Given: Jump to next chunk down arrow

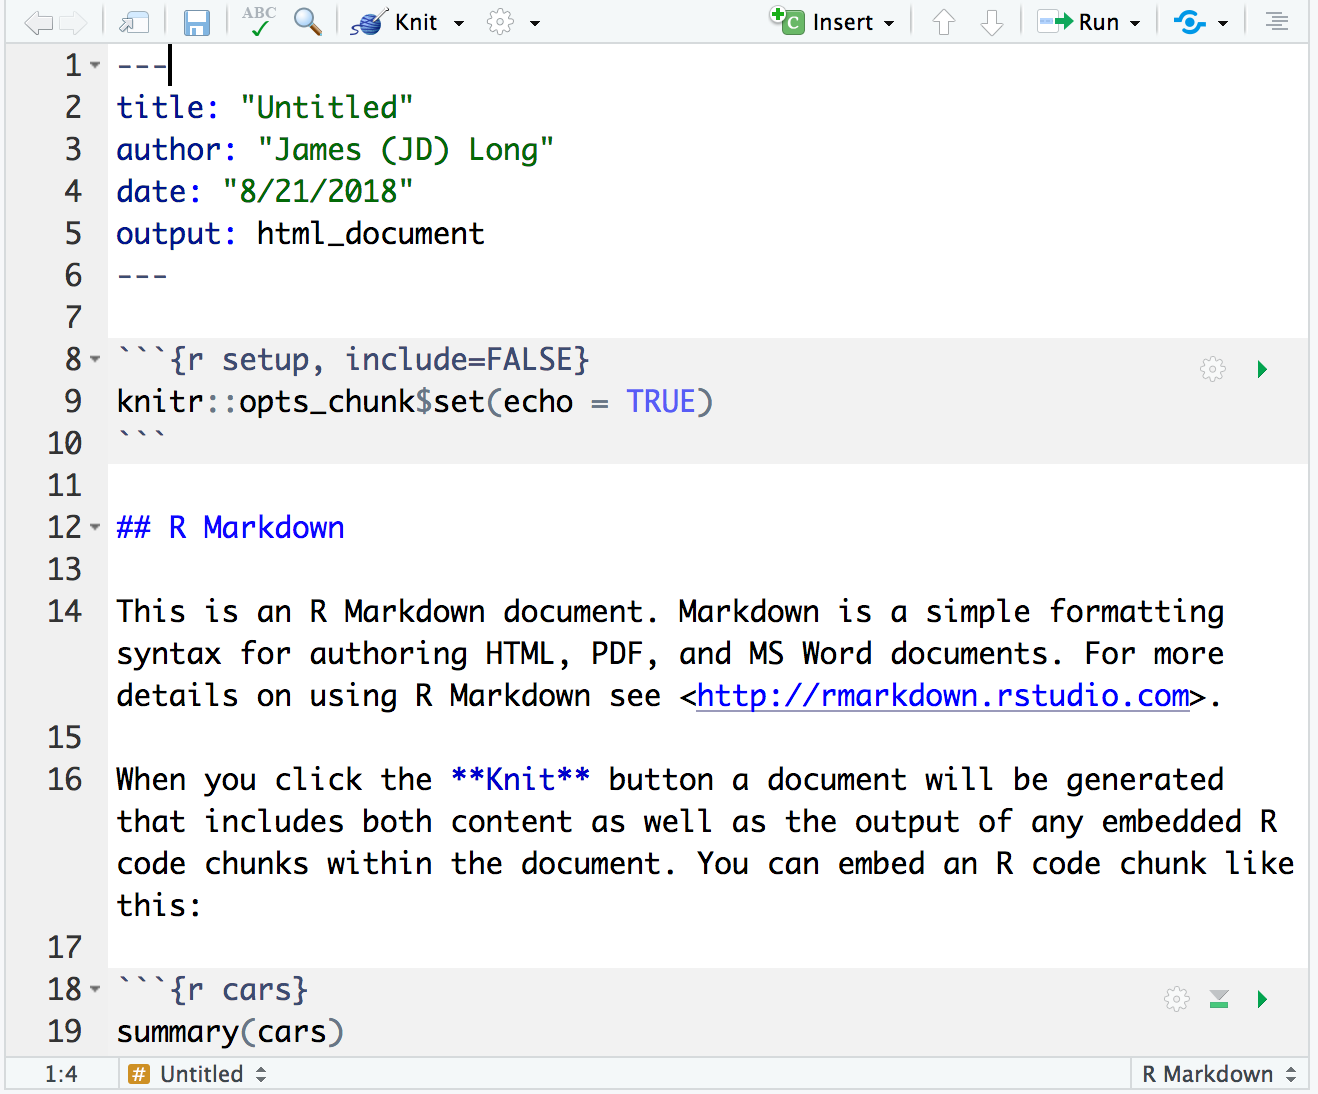Looking at the screenshot, I should 991,22.
